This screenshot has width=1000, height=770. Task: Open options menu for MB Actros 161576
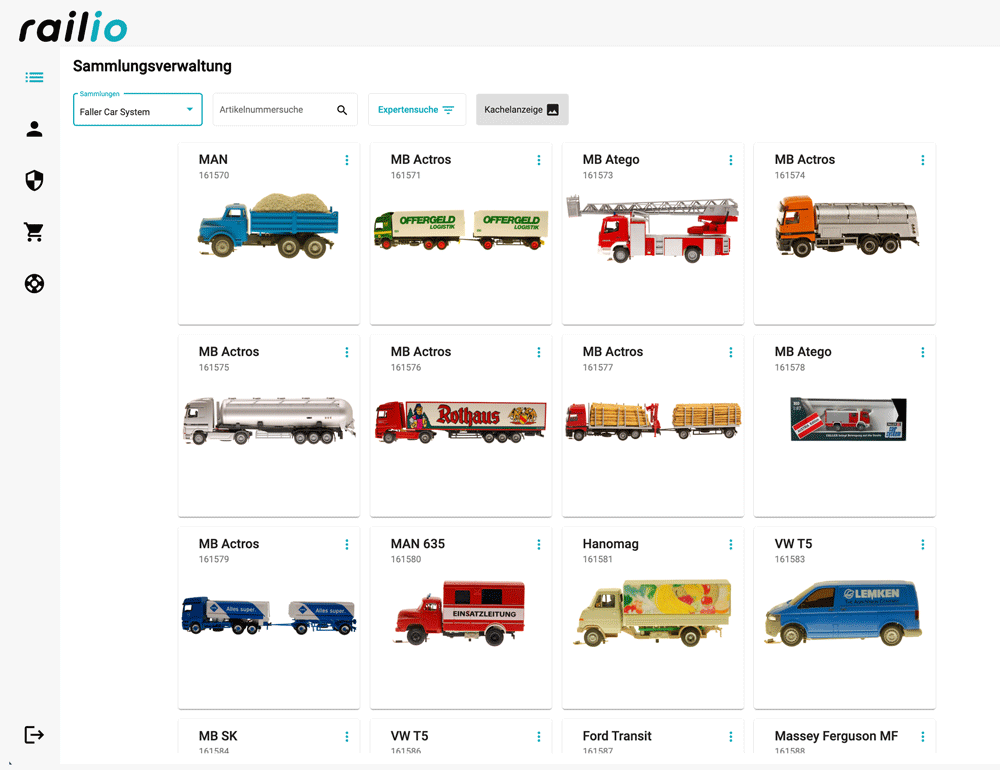point(539,352)
